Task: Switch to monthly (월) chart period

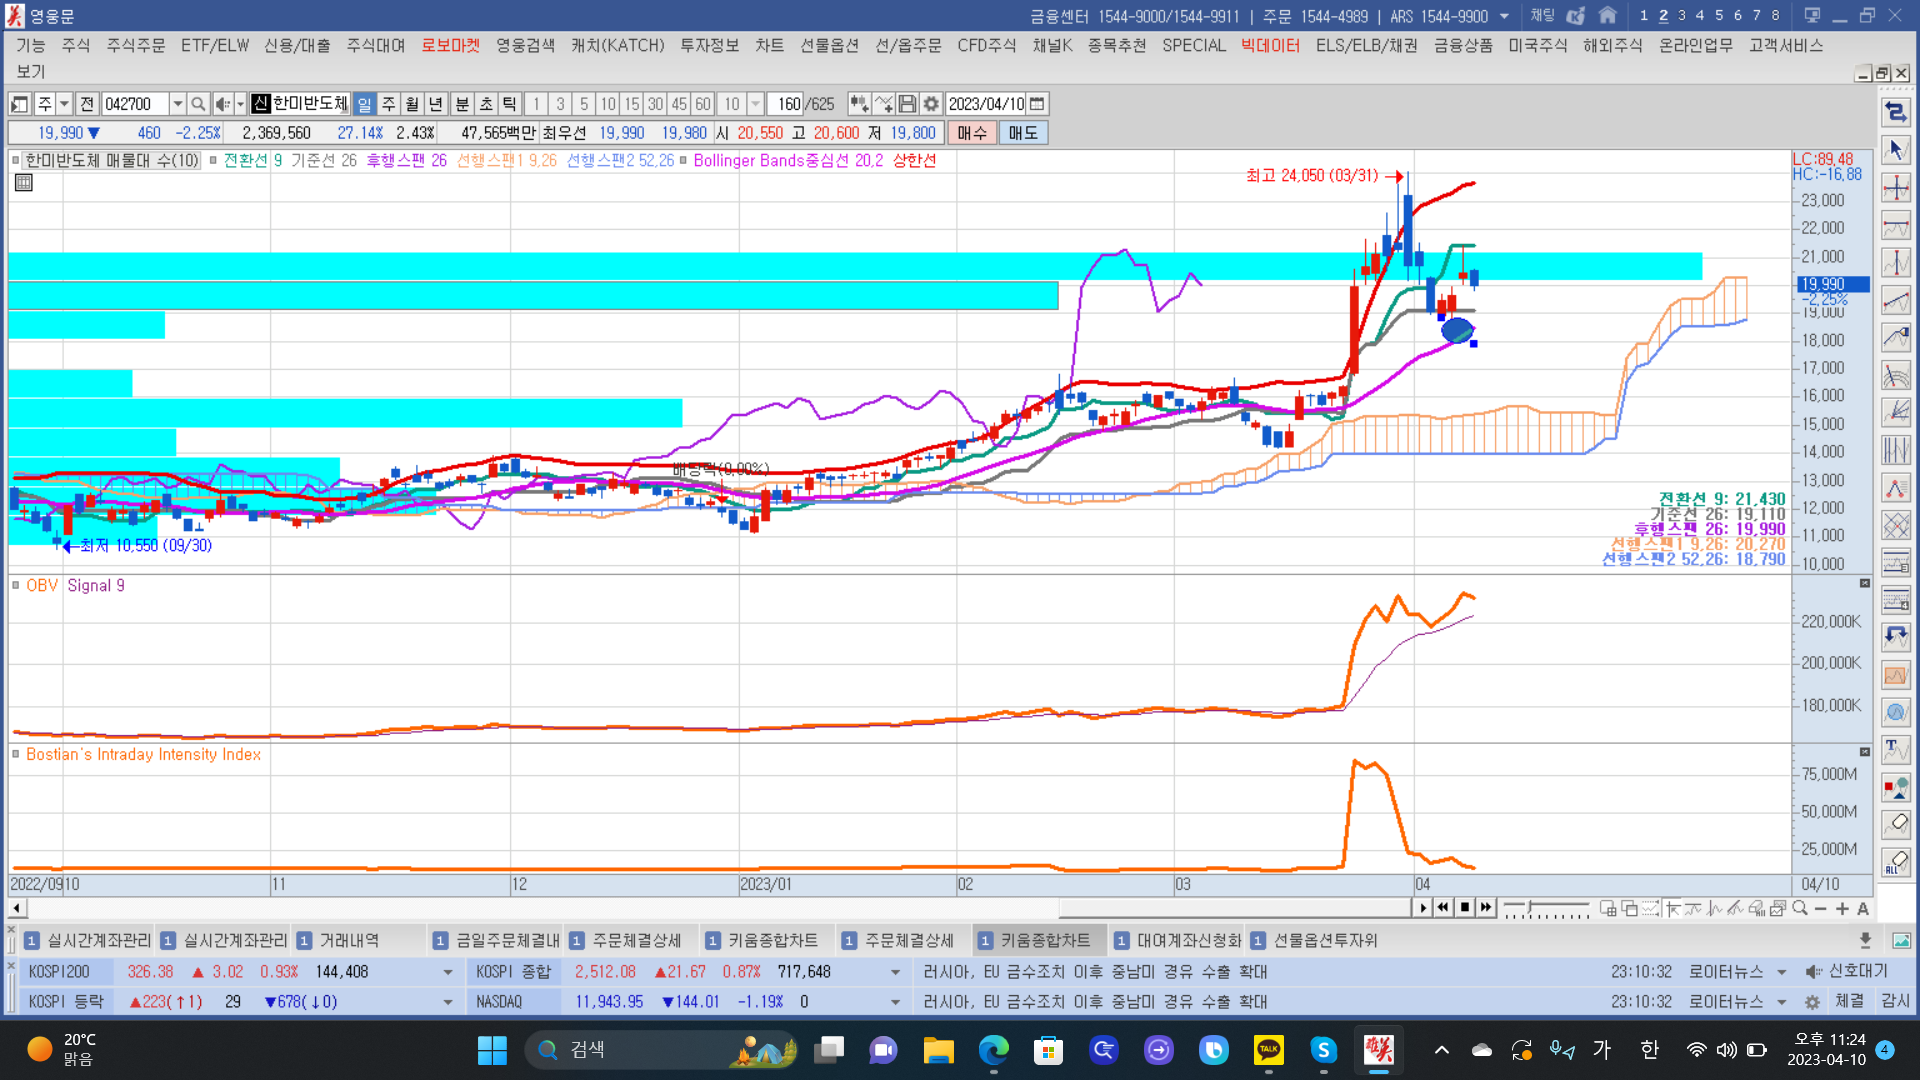Action: click(412, 104)
